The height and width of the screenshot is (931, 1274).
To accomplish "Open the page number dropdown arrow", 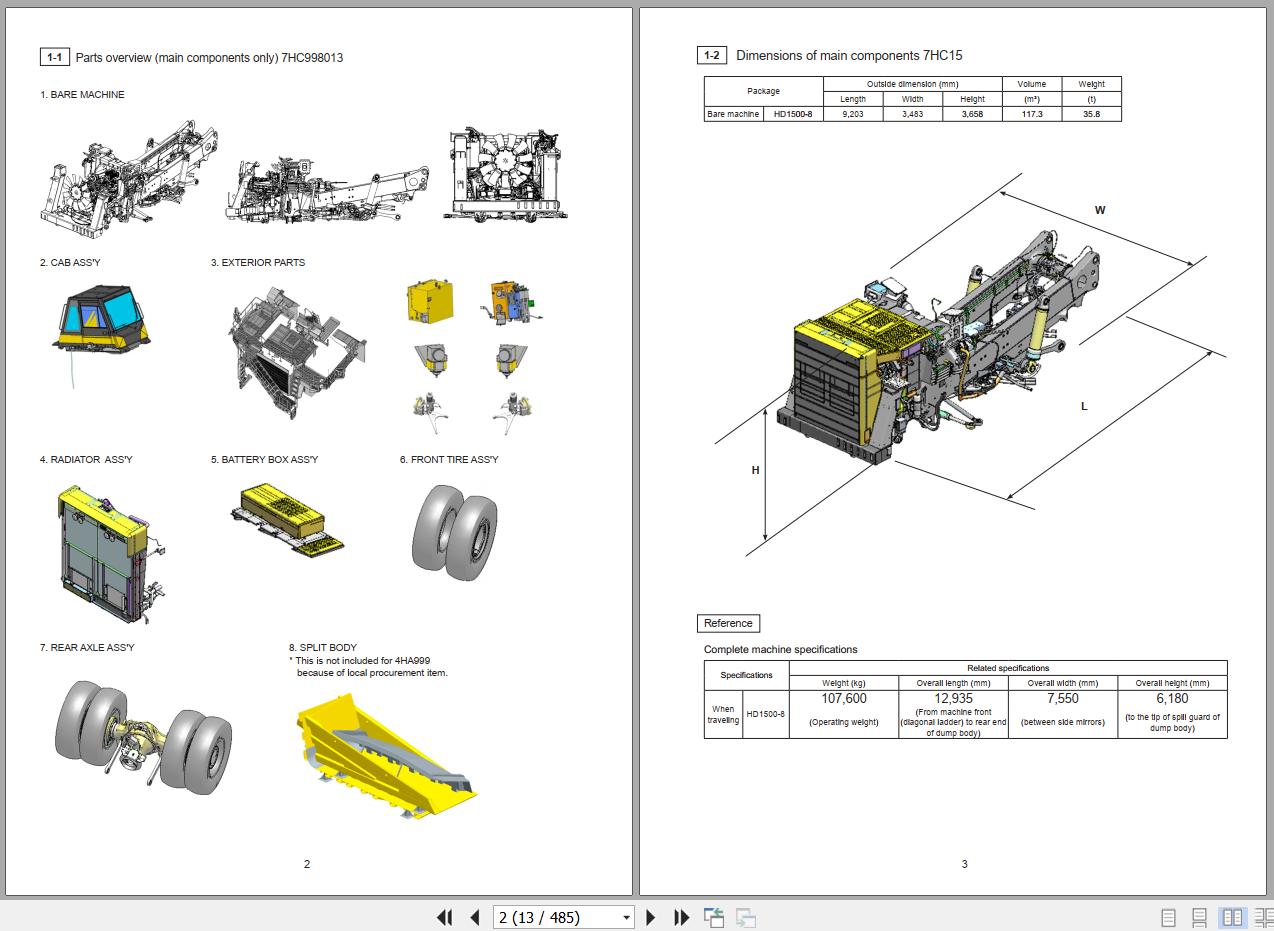I will point(626,917).
